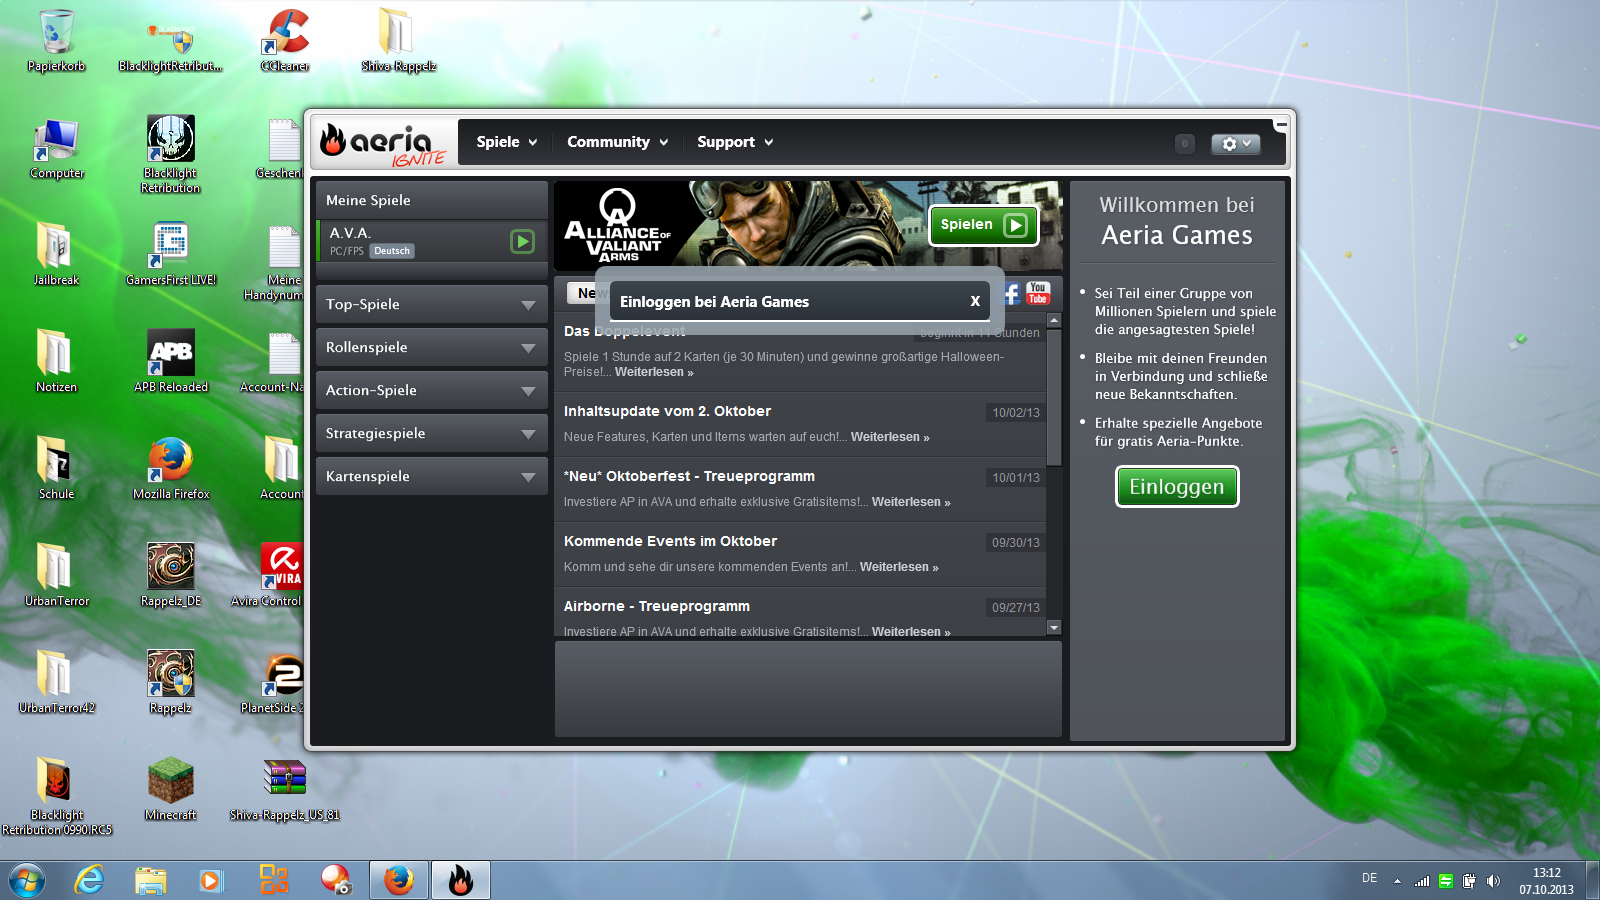Launch A.V.A. with the green play icon in Meine Spiele

pyautogui.click(x=522, y=241)
